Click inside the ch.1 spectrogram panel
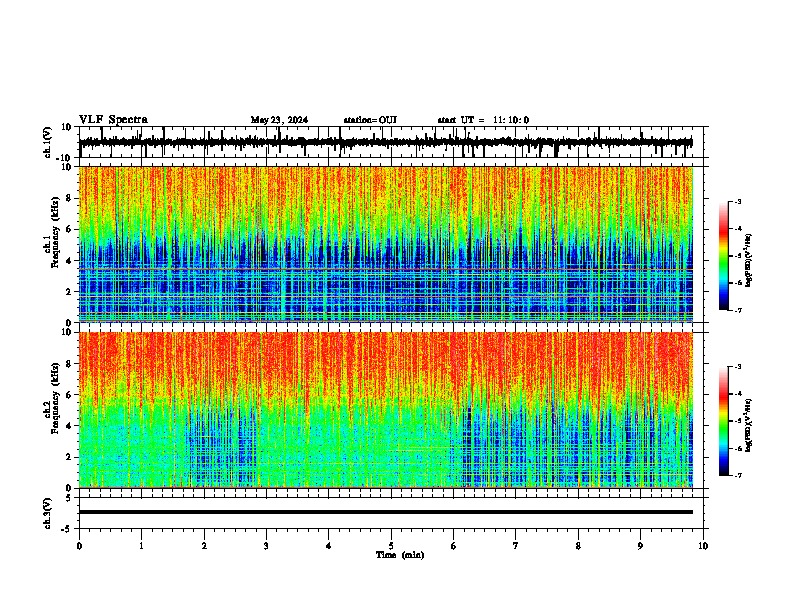This screenshot has width=792, height=612. [386, 244]
